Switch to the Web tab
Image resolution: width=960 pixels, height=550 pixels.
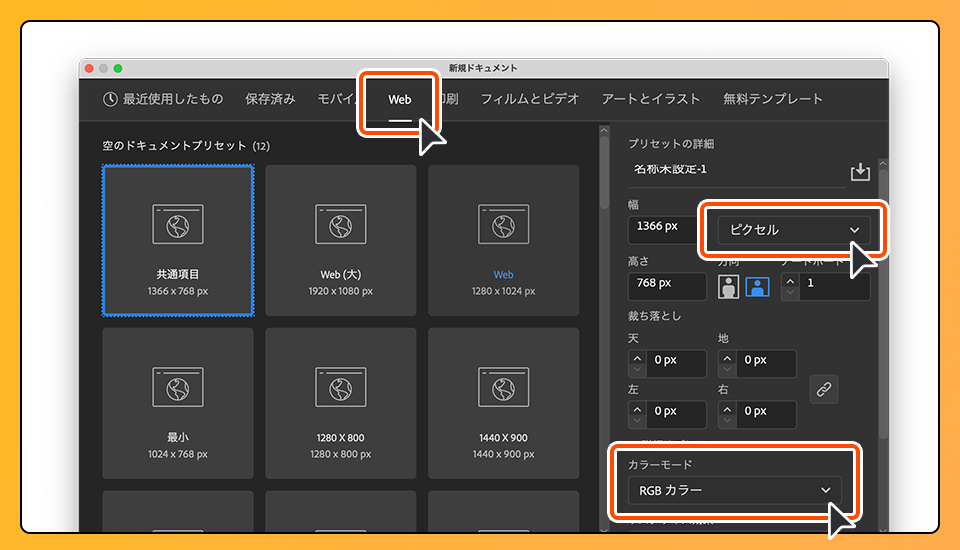coord(400,99)
